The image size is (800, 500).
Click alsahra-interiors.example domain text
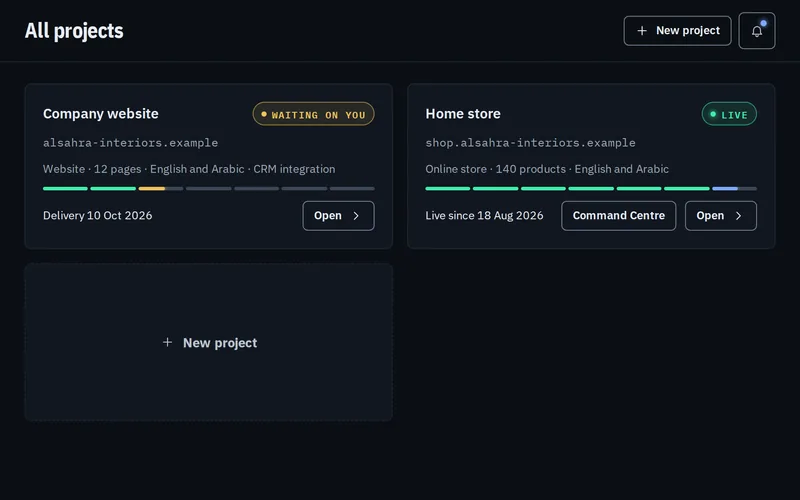(x=130, y=143)
